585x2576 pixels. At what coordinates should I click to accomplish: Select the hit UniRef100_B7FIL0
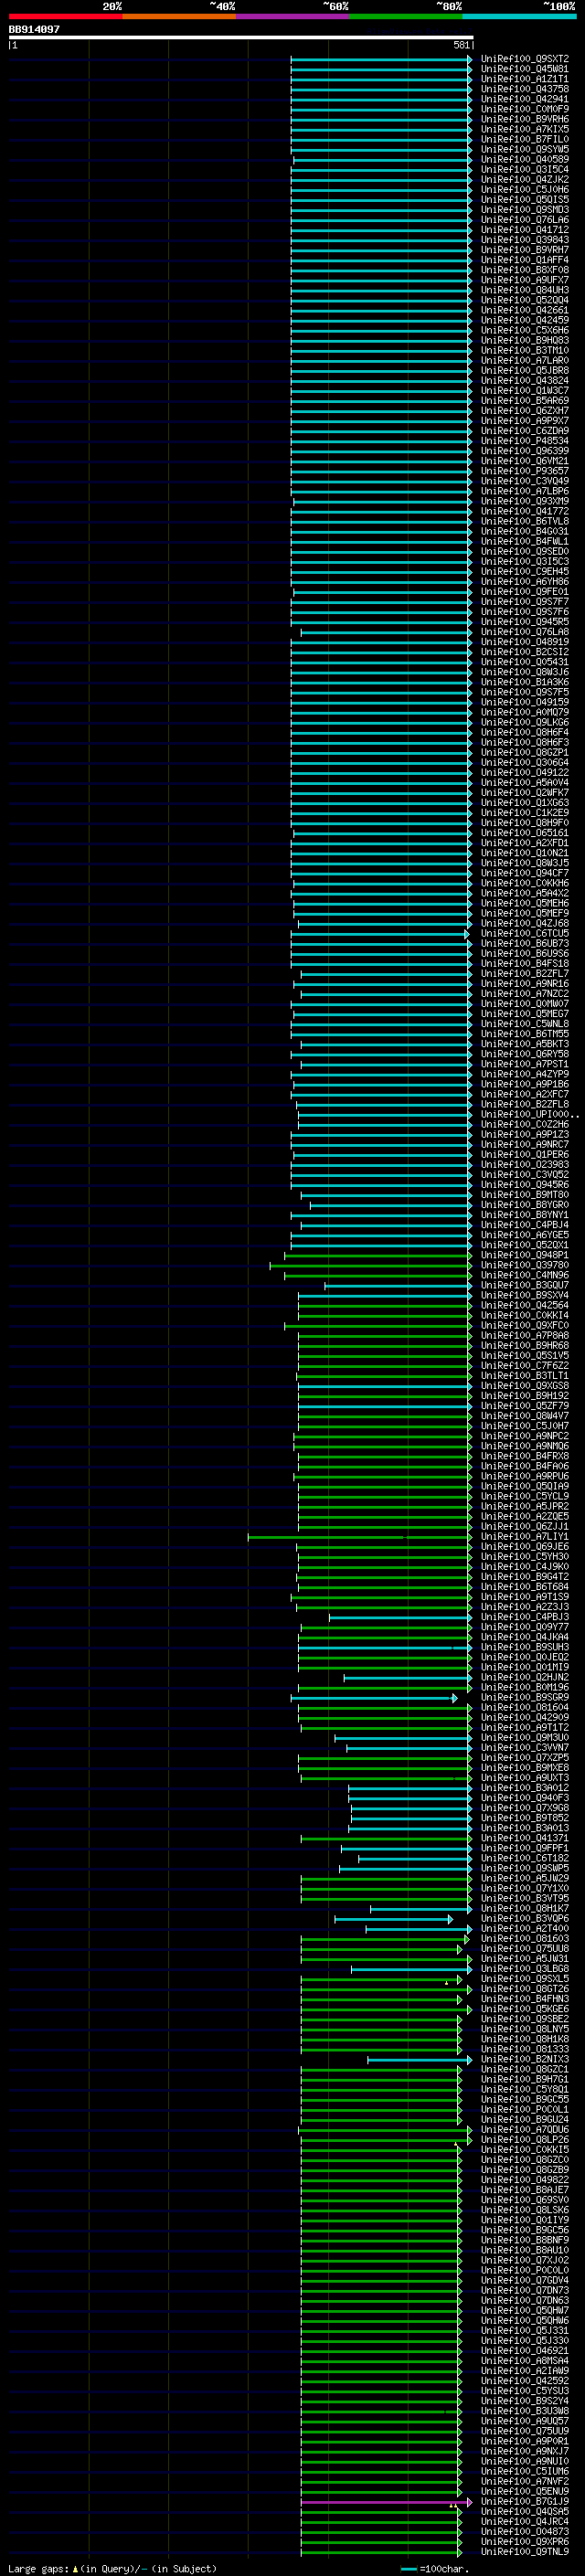(524, 139)
